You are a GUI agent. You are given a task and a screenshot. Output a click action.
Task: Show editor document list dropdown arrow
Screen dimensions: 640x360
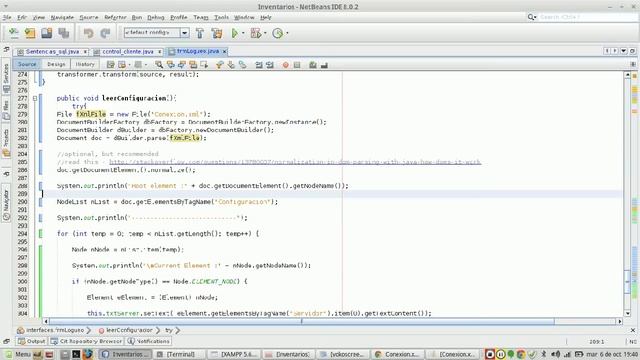point(624,51)
